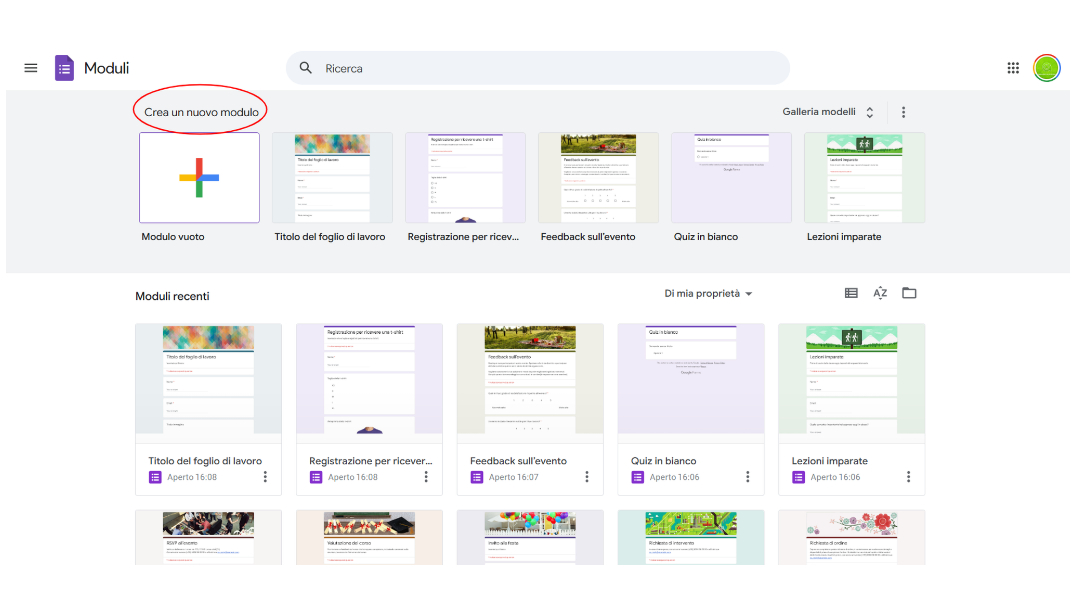Choose Titolo del foglio di lavoro template
The image size is (1080, 608).
click(x=332, y=178)
